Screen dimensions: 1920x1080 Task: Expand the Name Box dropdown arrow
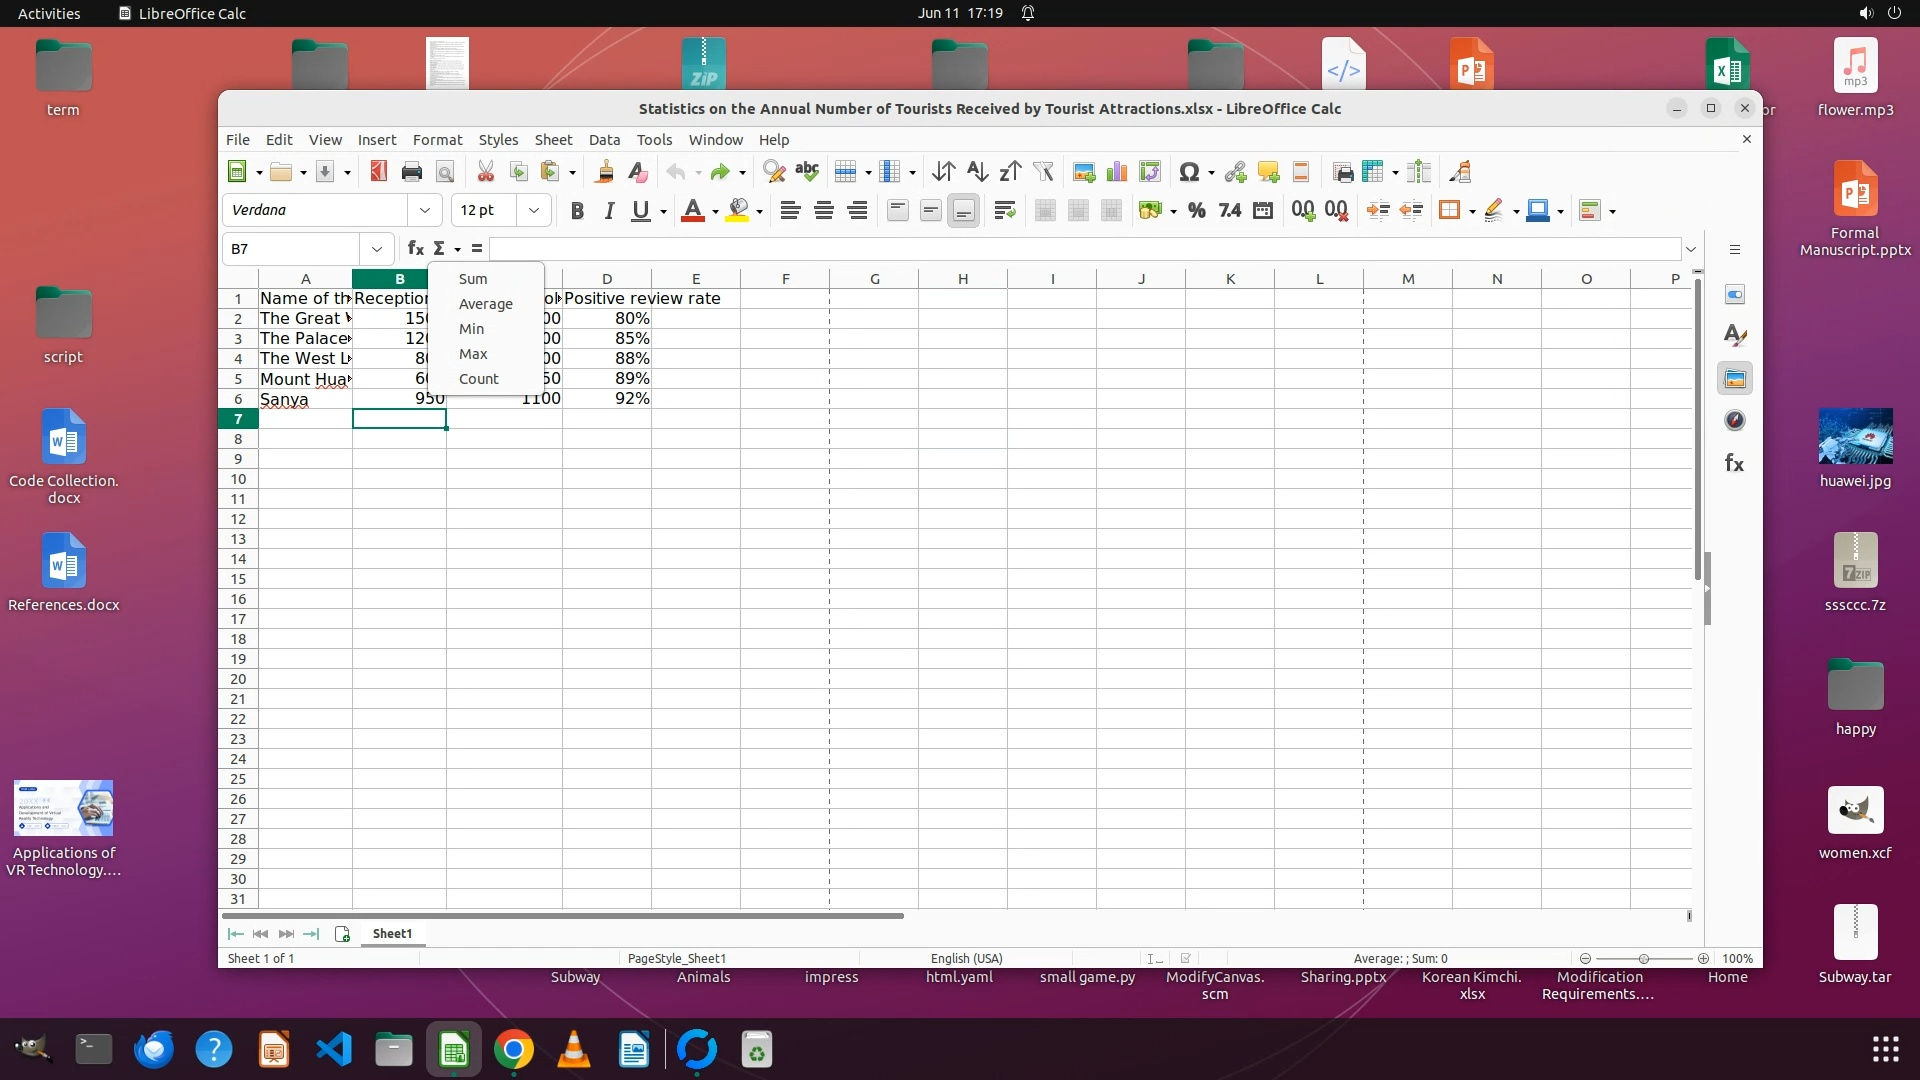click(x=376, y=249)
